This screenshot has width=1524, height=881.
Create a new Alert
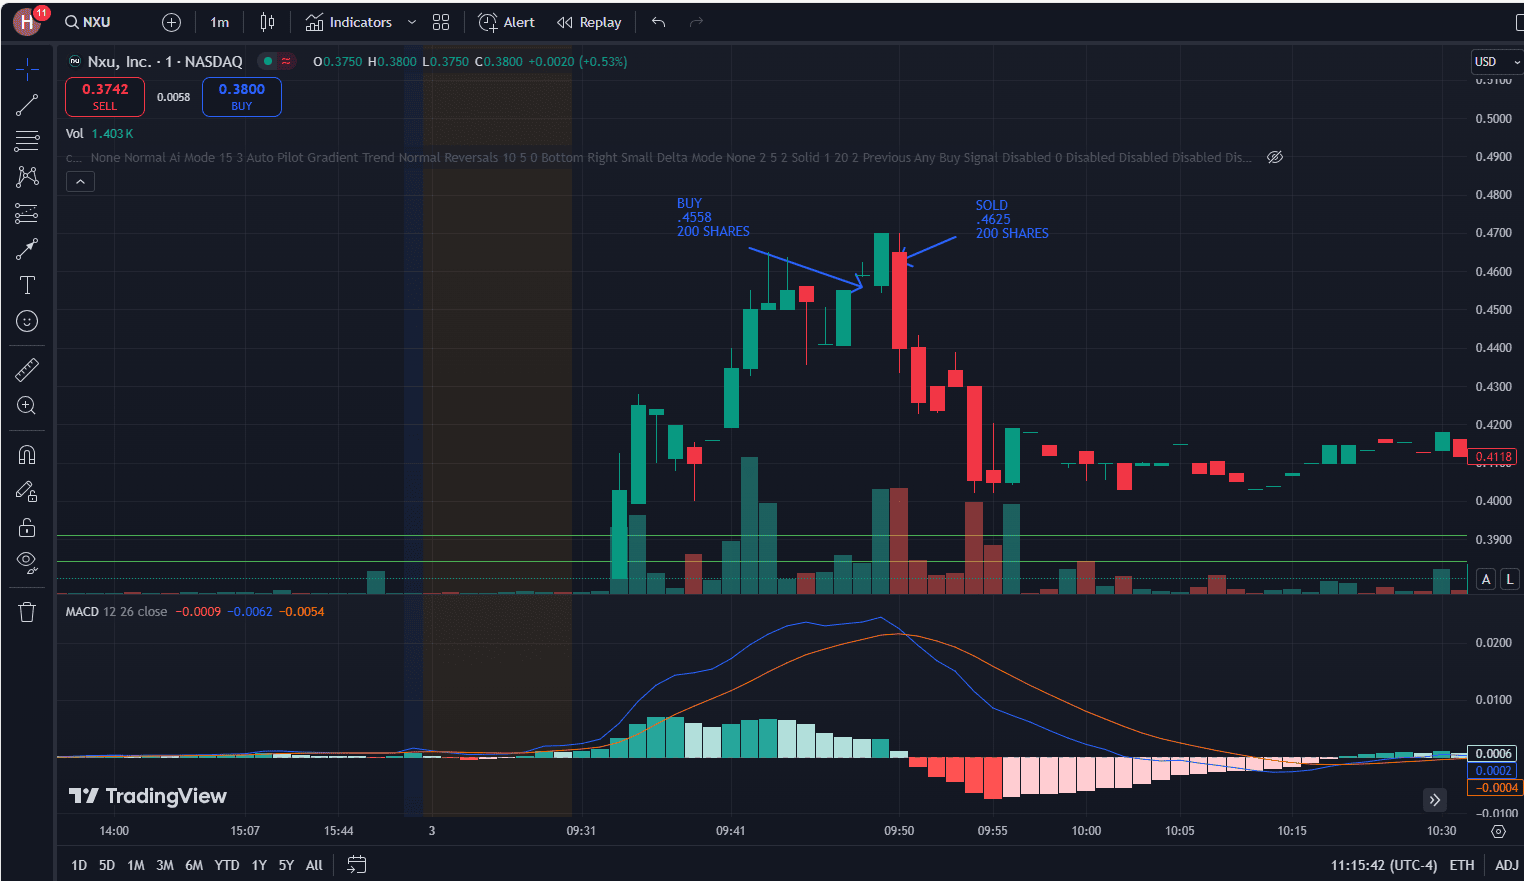506,21
